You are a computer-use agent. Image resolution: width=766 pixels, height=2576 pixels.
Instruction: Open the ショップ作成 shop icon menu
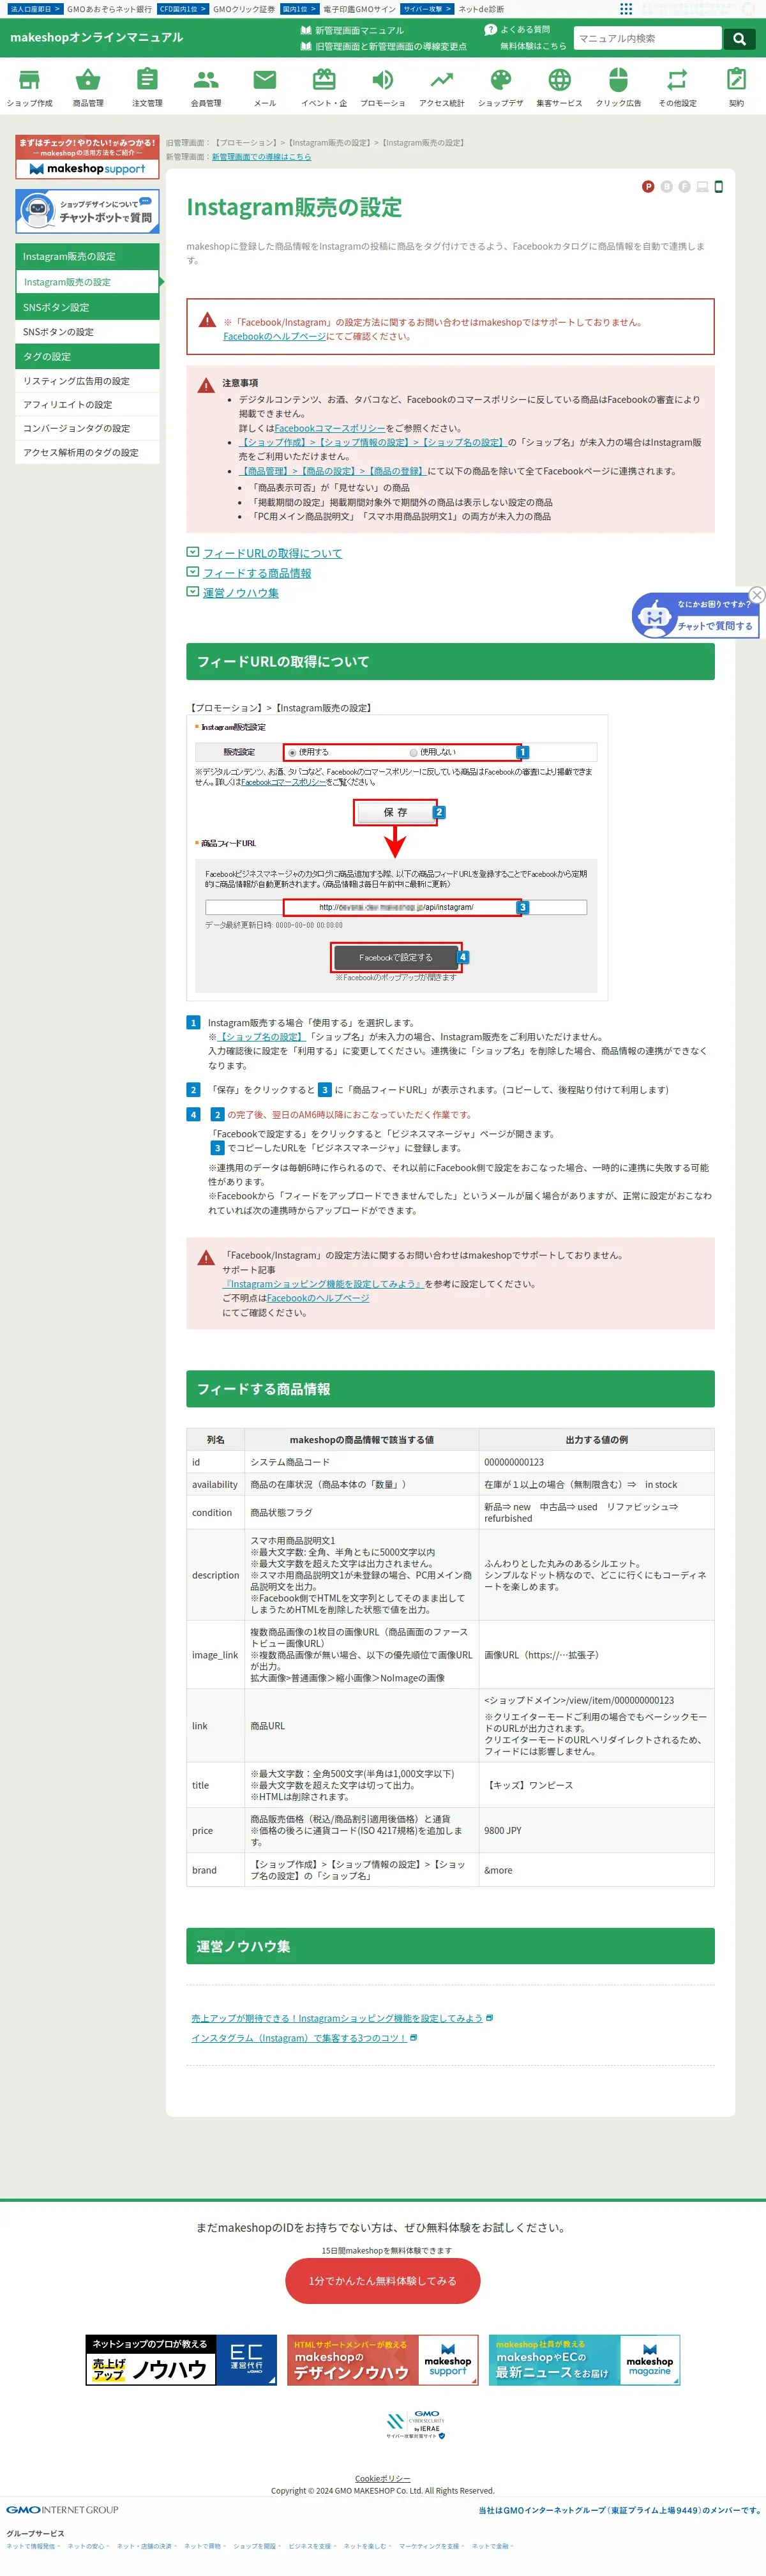click(x=30, y=88)
